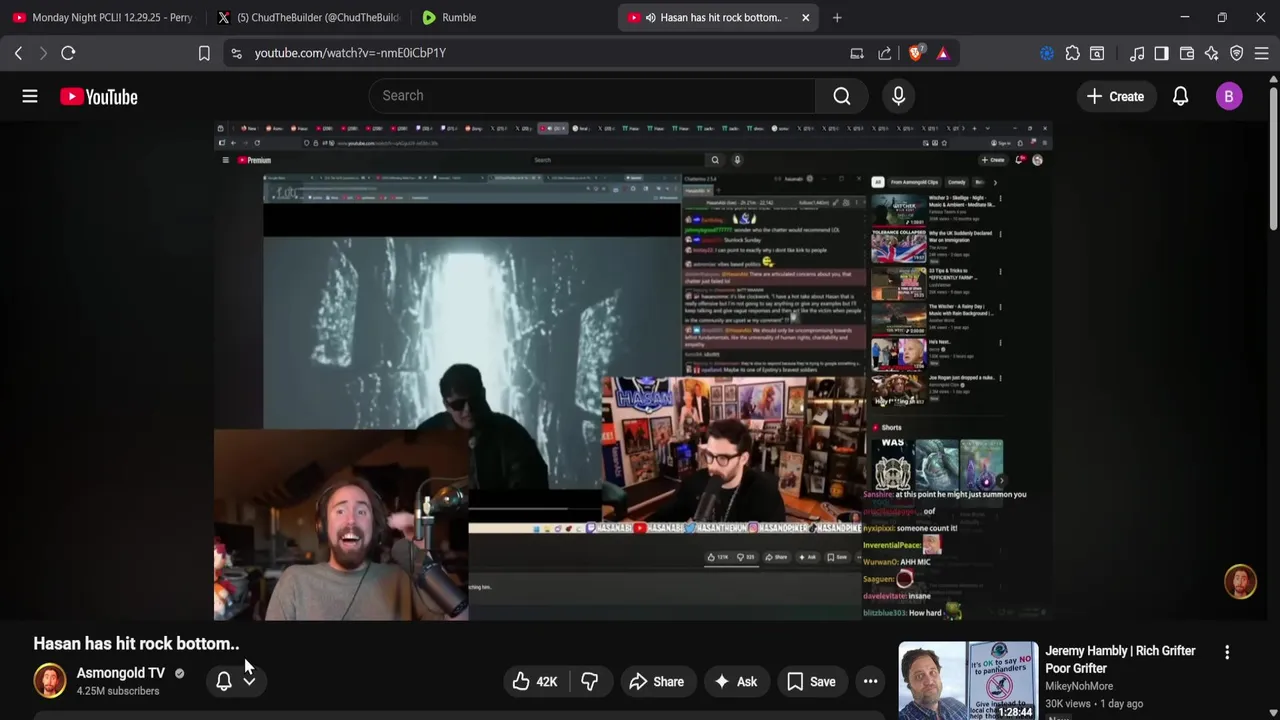Click the Create button
Screen dimensions: 1280x720
point(1115,96)
